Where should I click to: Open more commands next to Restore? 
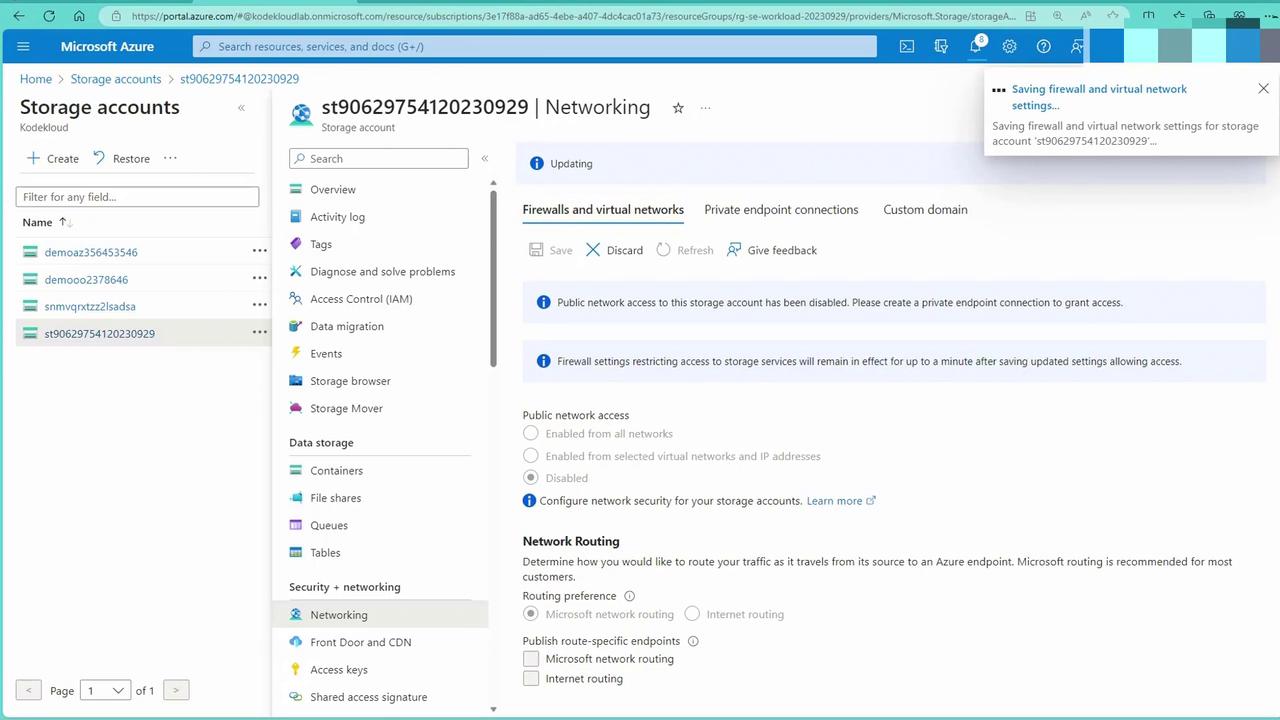click(x=170, y=158)
